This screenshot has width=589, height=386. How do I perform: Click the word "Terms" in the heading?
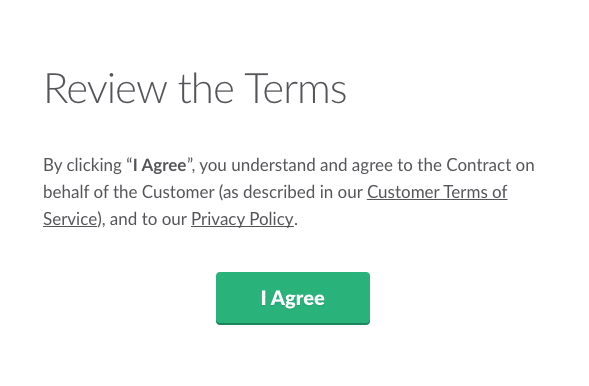tap(295, 89)
